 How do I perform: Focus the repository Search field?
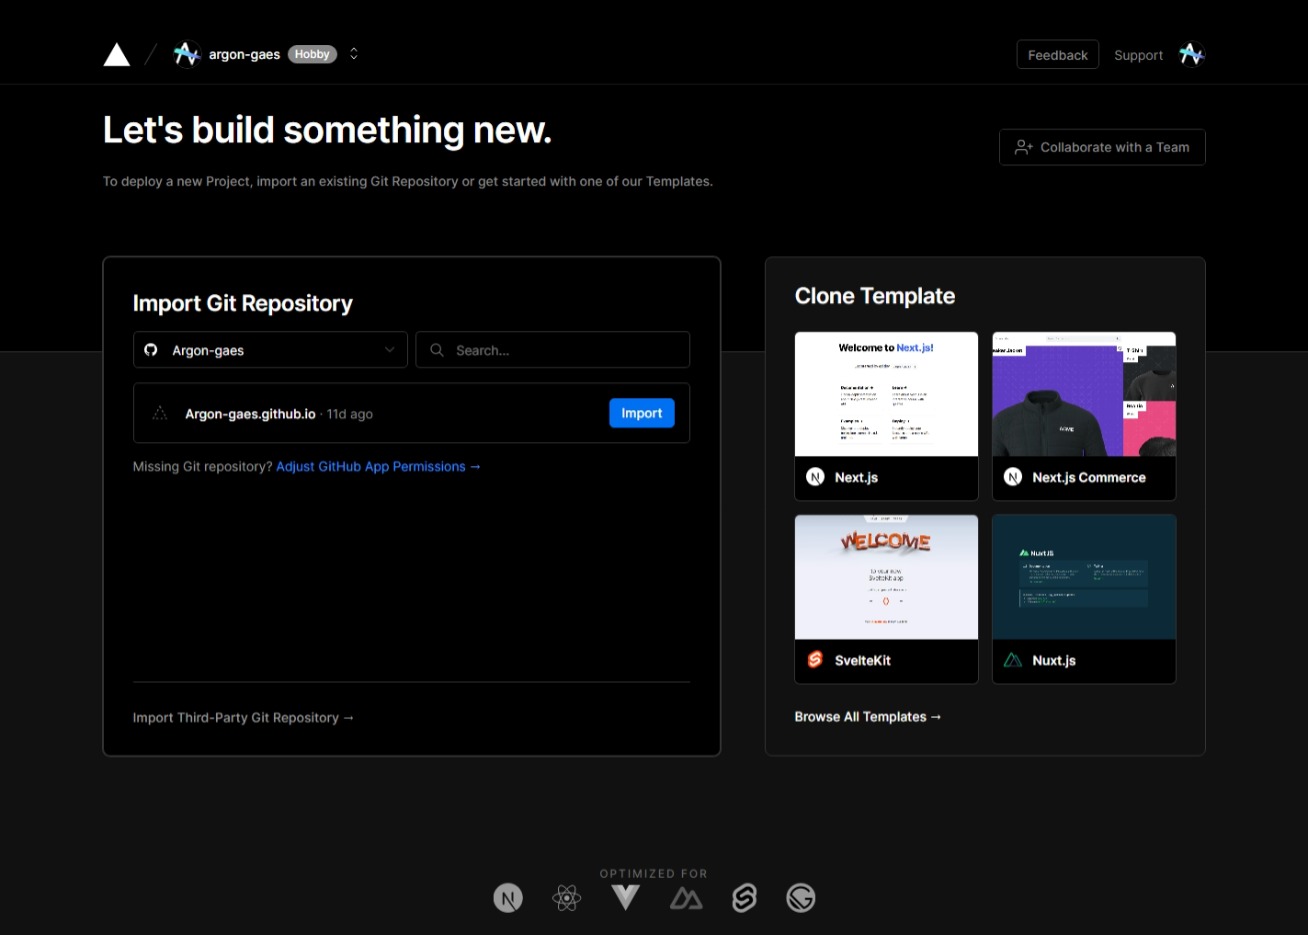553,350
